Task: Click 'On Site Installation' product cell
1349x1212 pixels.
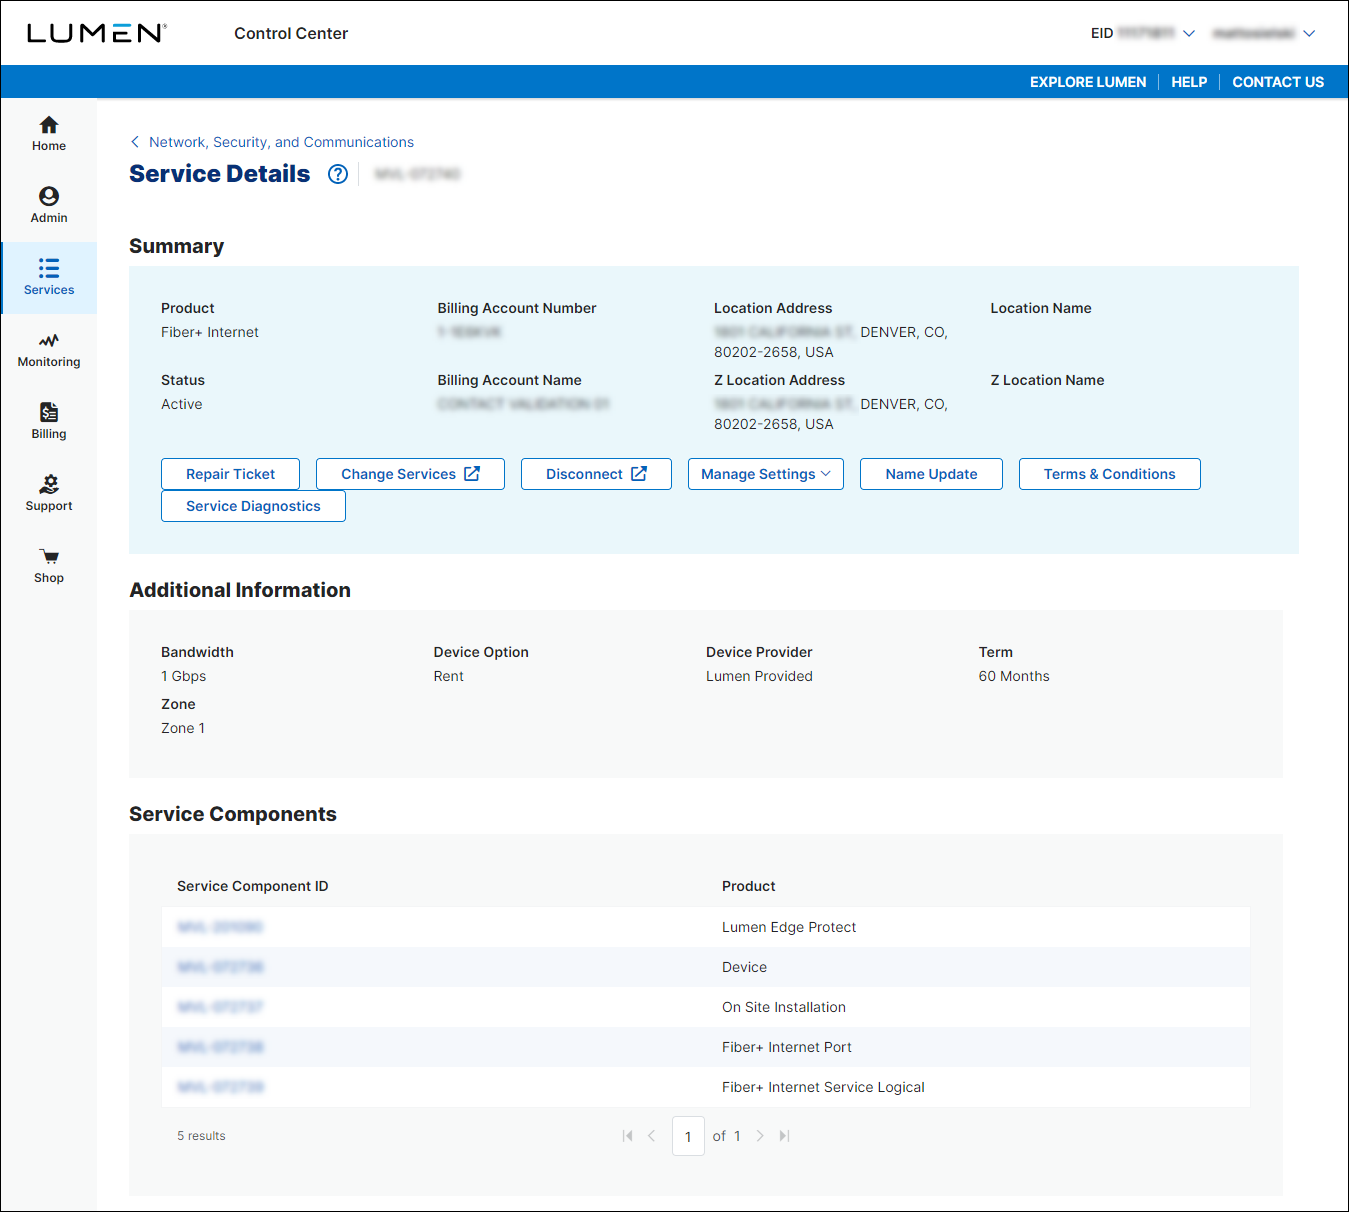Action: (x=784, y=1007)
